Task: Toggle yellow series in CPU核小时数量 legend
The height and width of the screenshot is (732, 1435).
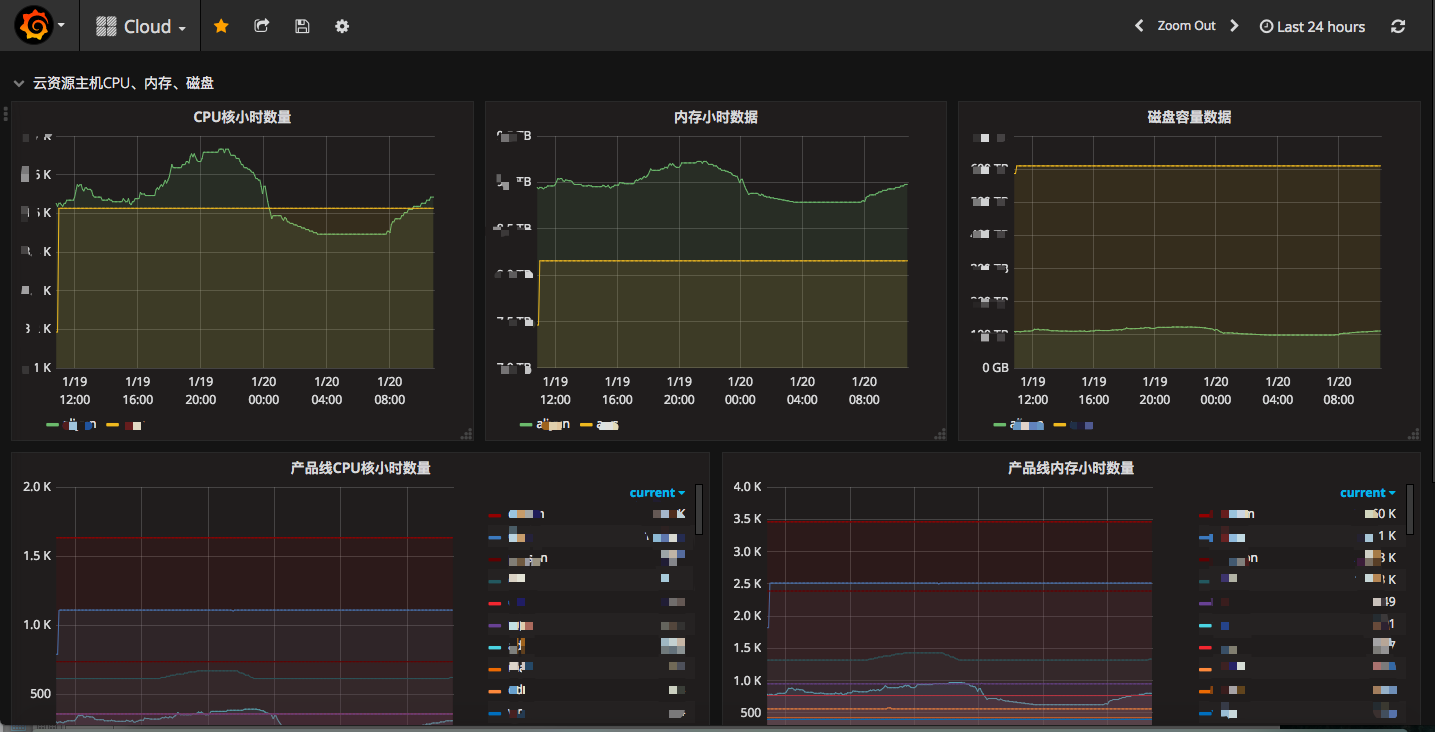Action: pos(124,425)
